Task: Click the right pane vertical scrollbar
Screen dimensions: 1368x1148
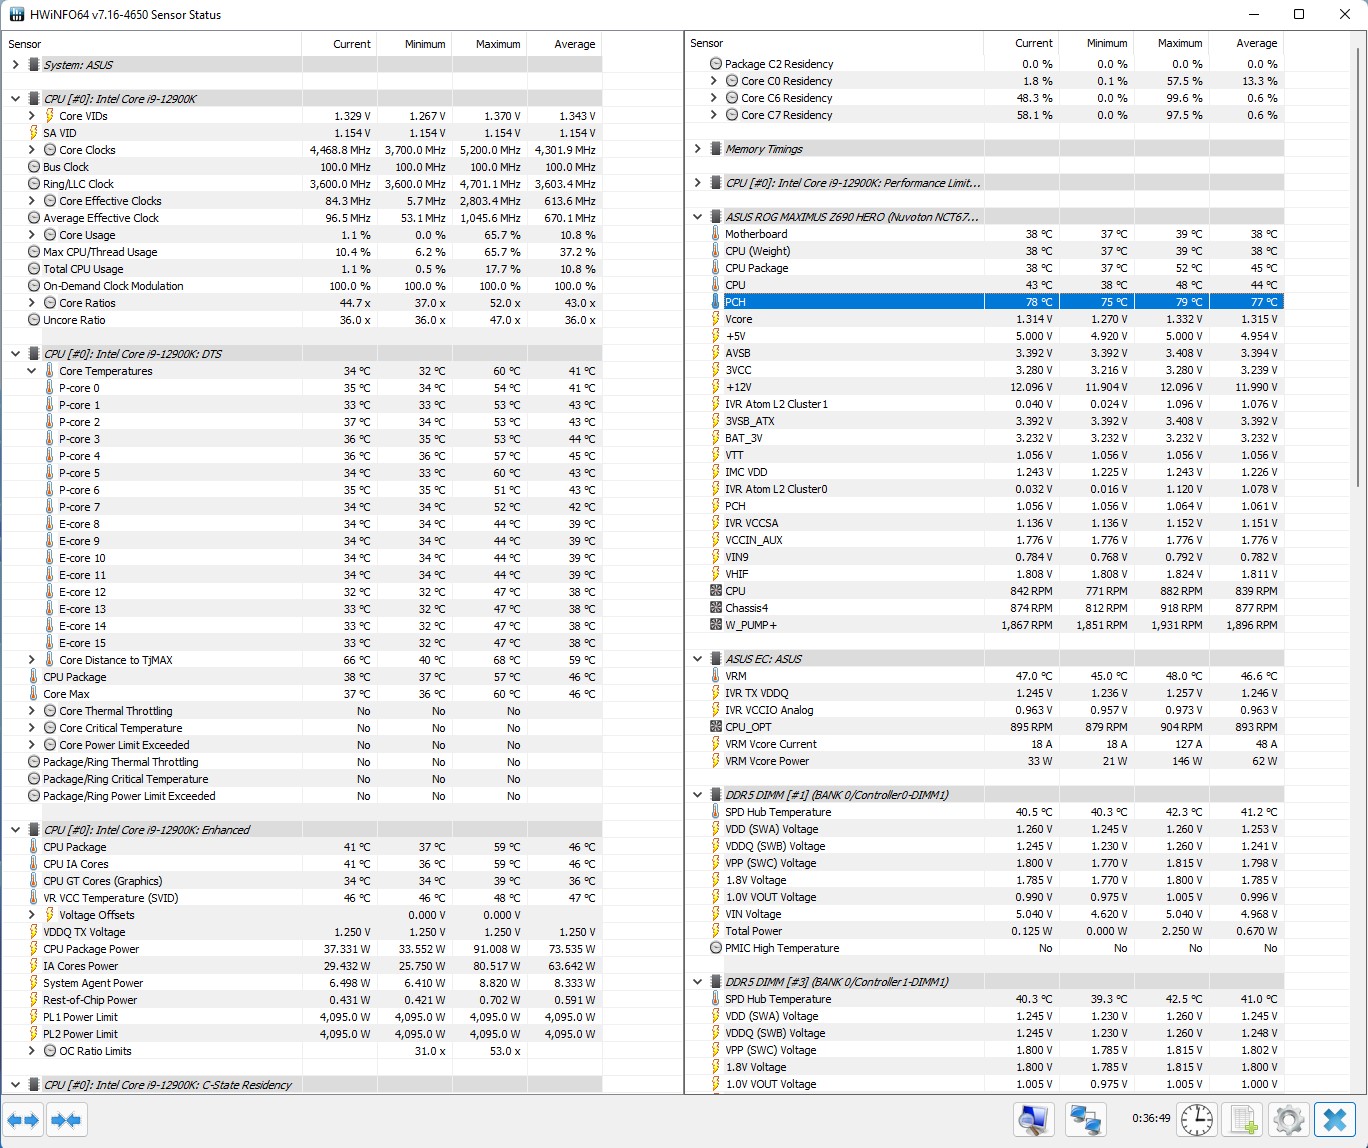Action: 1359,560
